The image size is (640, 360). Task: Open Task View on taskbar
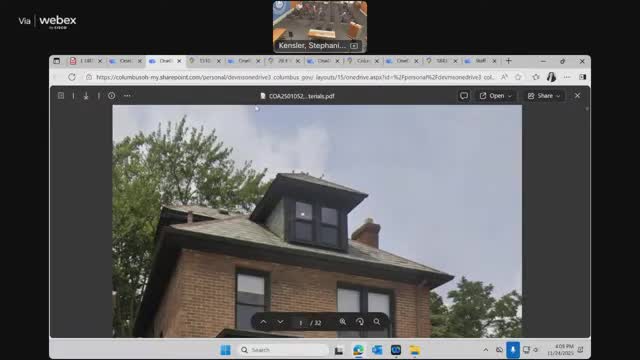point(339,350)
